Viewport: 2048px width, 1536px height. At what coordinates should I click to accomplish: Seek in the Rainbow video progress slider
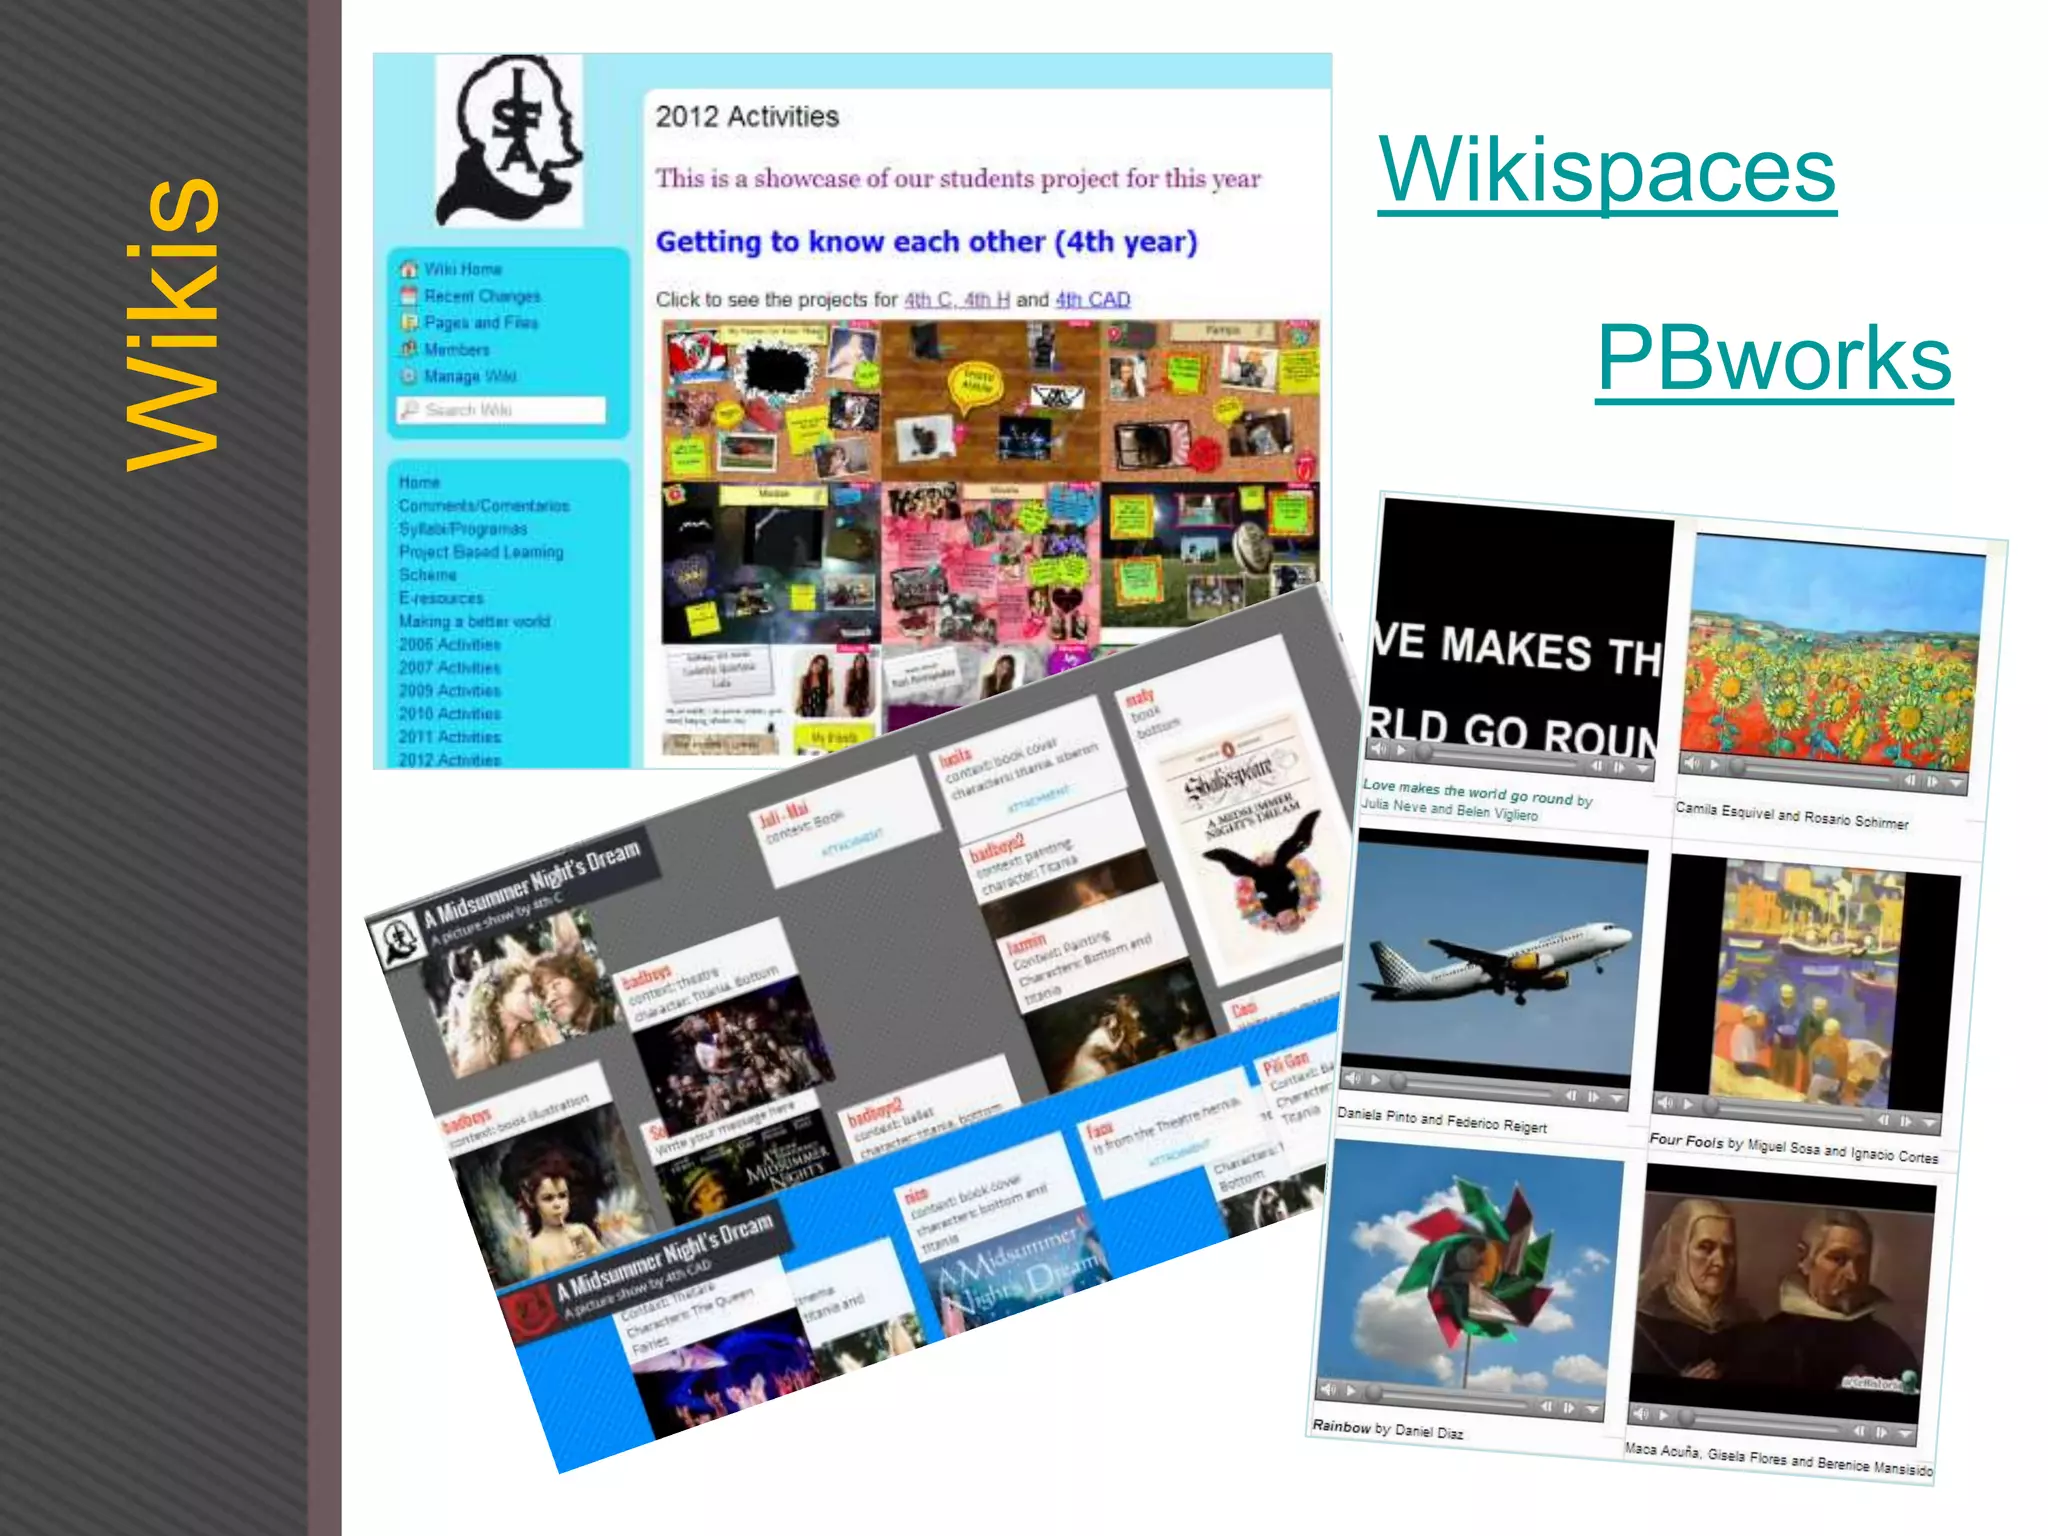tap(1449, 1398)
